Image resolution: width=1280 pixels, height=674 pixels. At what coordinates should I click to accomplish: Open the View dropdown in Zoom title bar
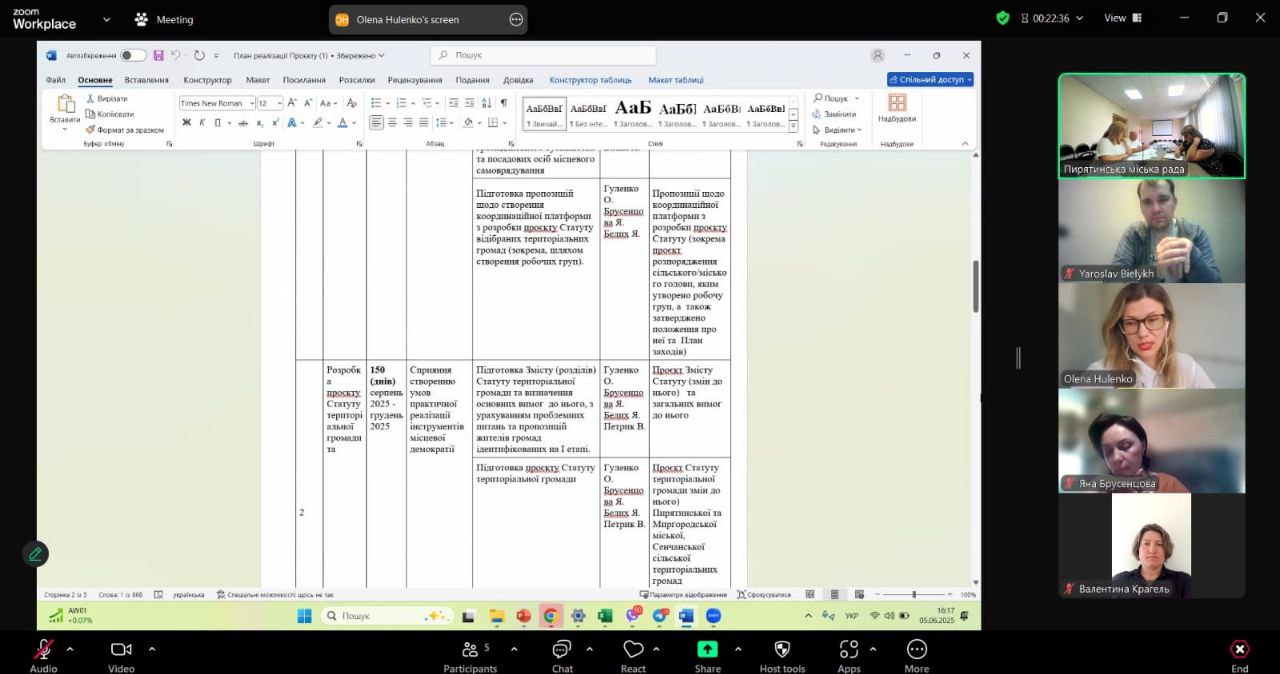point(1122,18)
